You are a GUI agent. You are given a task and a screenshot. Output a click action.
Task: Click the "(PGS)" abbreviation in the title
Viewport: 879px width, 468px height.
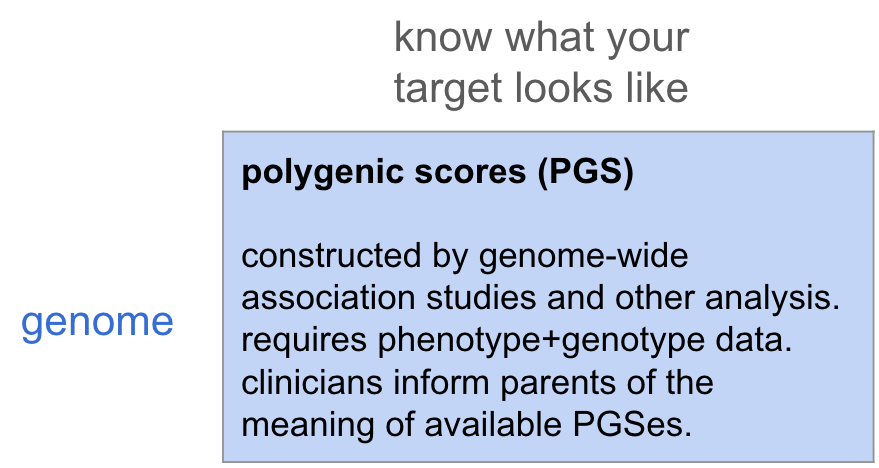pos(585,172)
